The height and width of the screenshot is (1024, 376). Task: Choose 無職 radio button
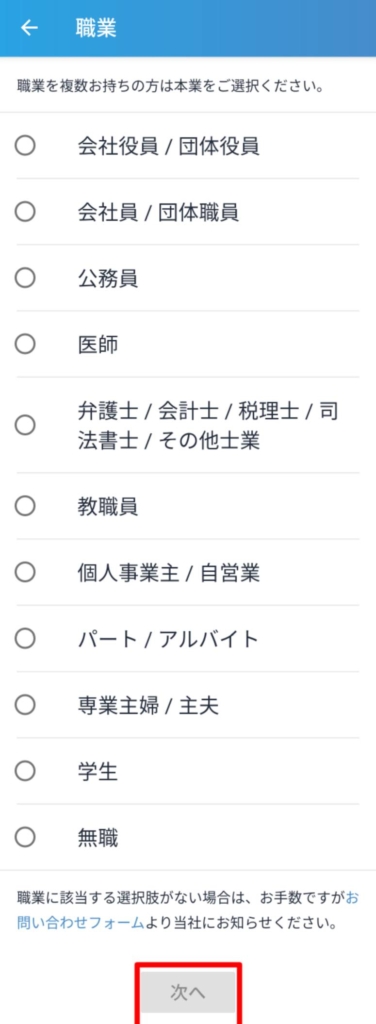(x=25, y=837)
